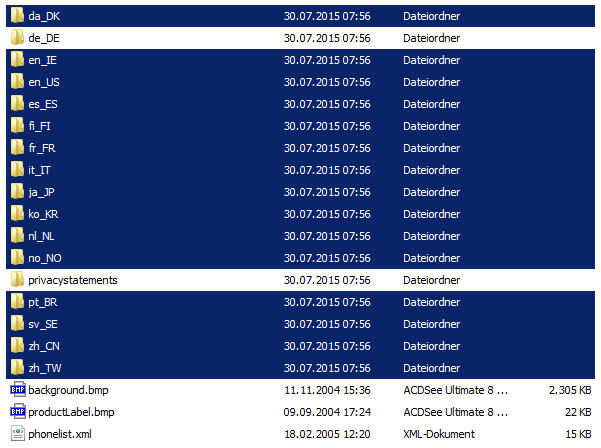This screenshot has width=601, height=448.
Task: Select the privacystatements folder name
Action: pos(73,280)
